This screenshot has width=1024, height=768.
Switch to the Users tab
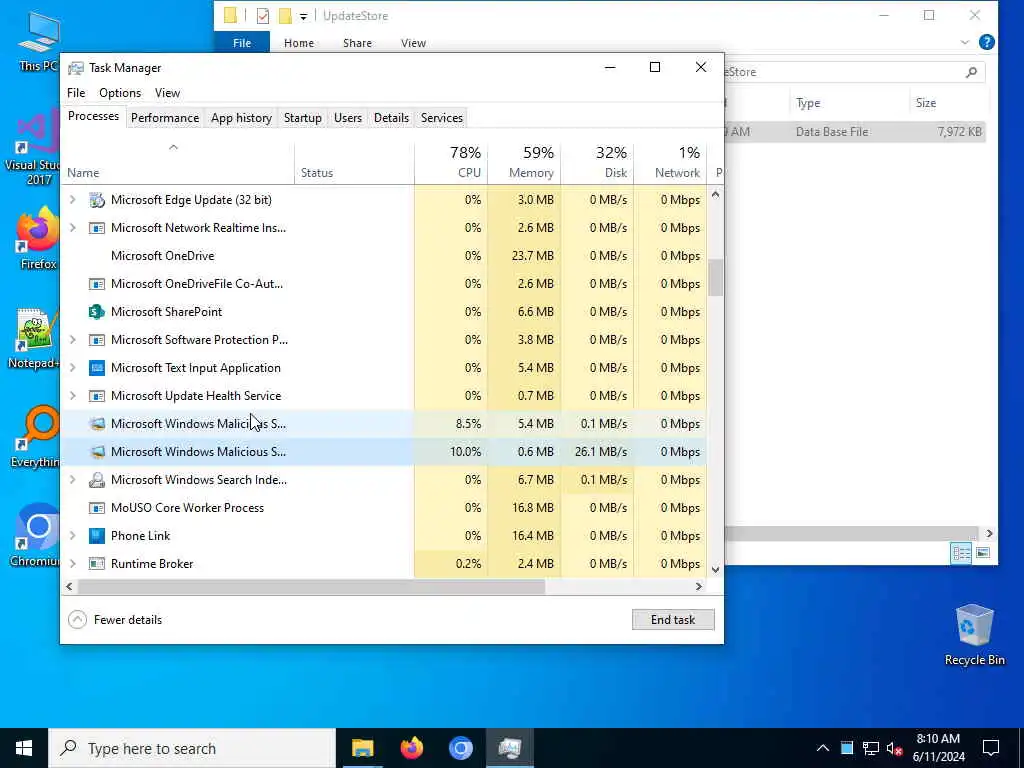[347, 118]
